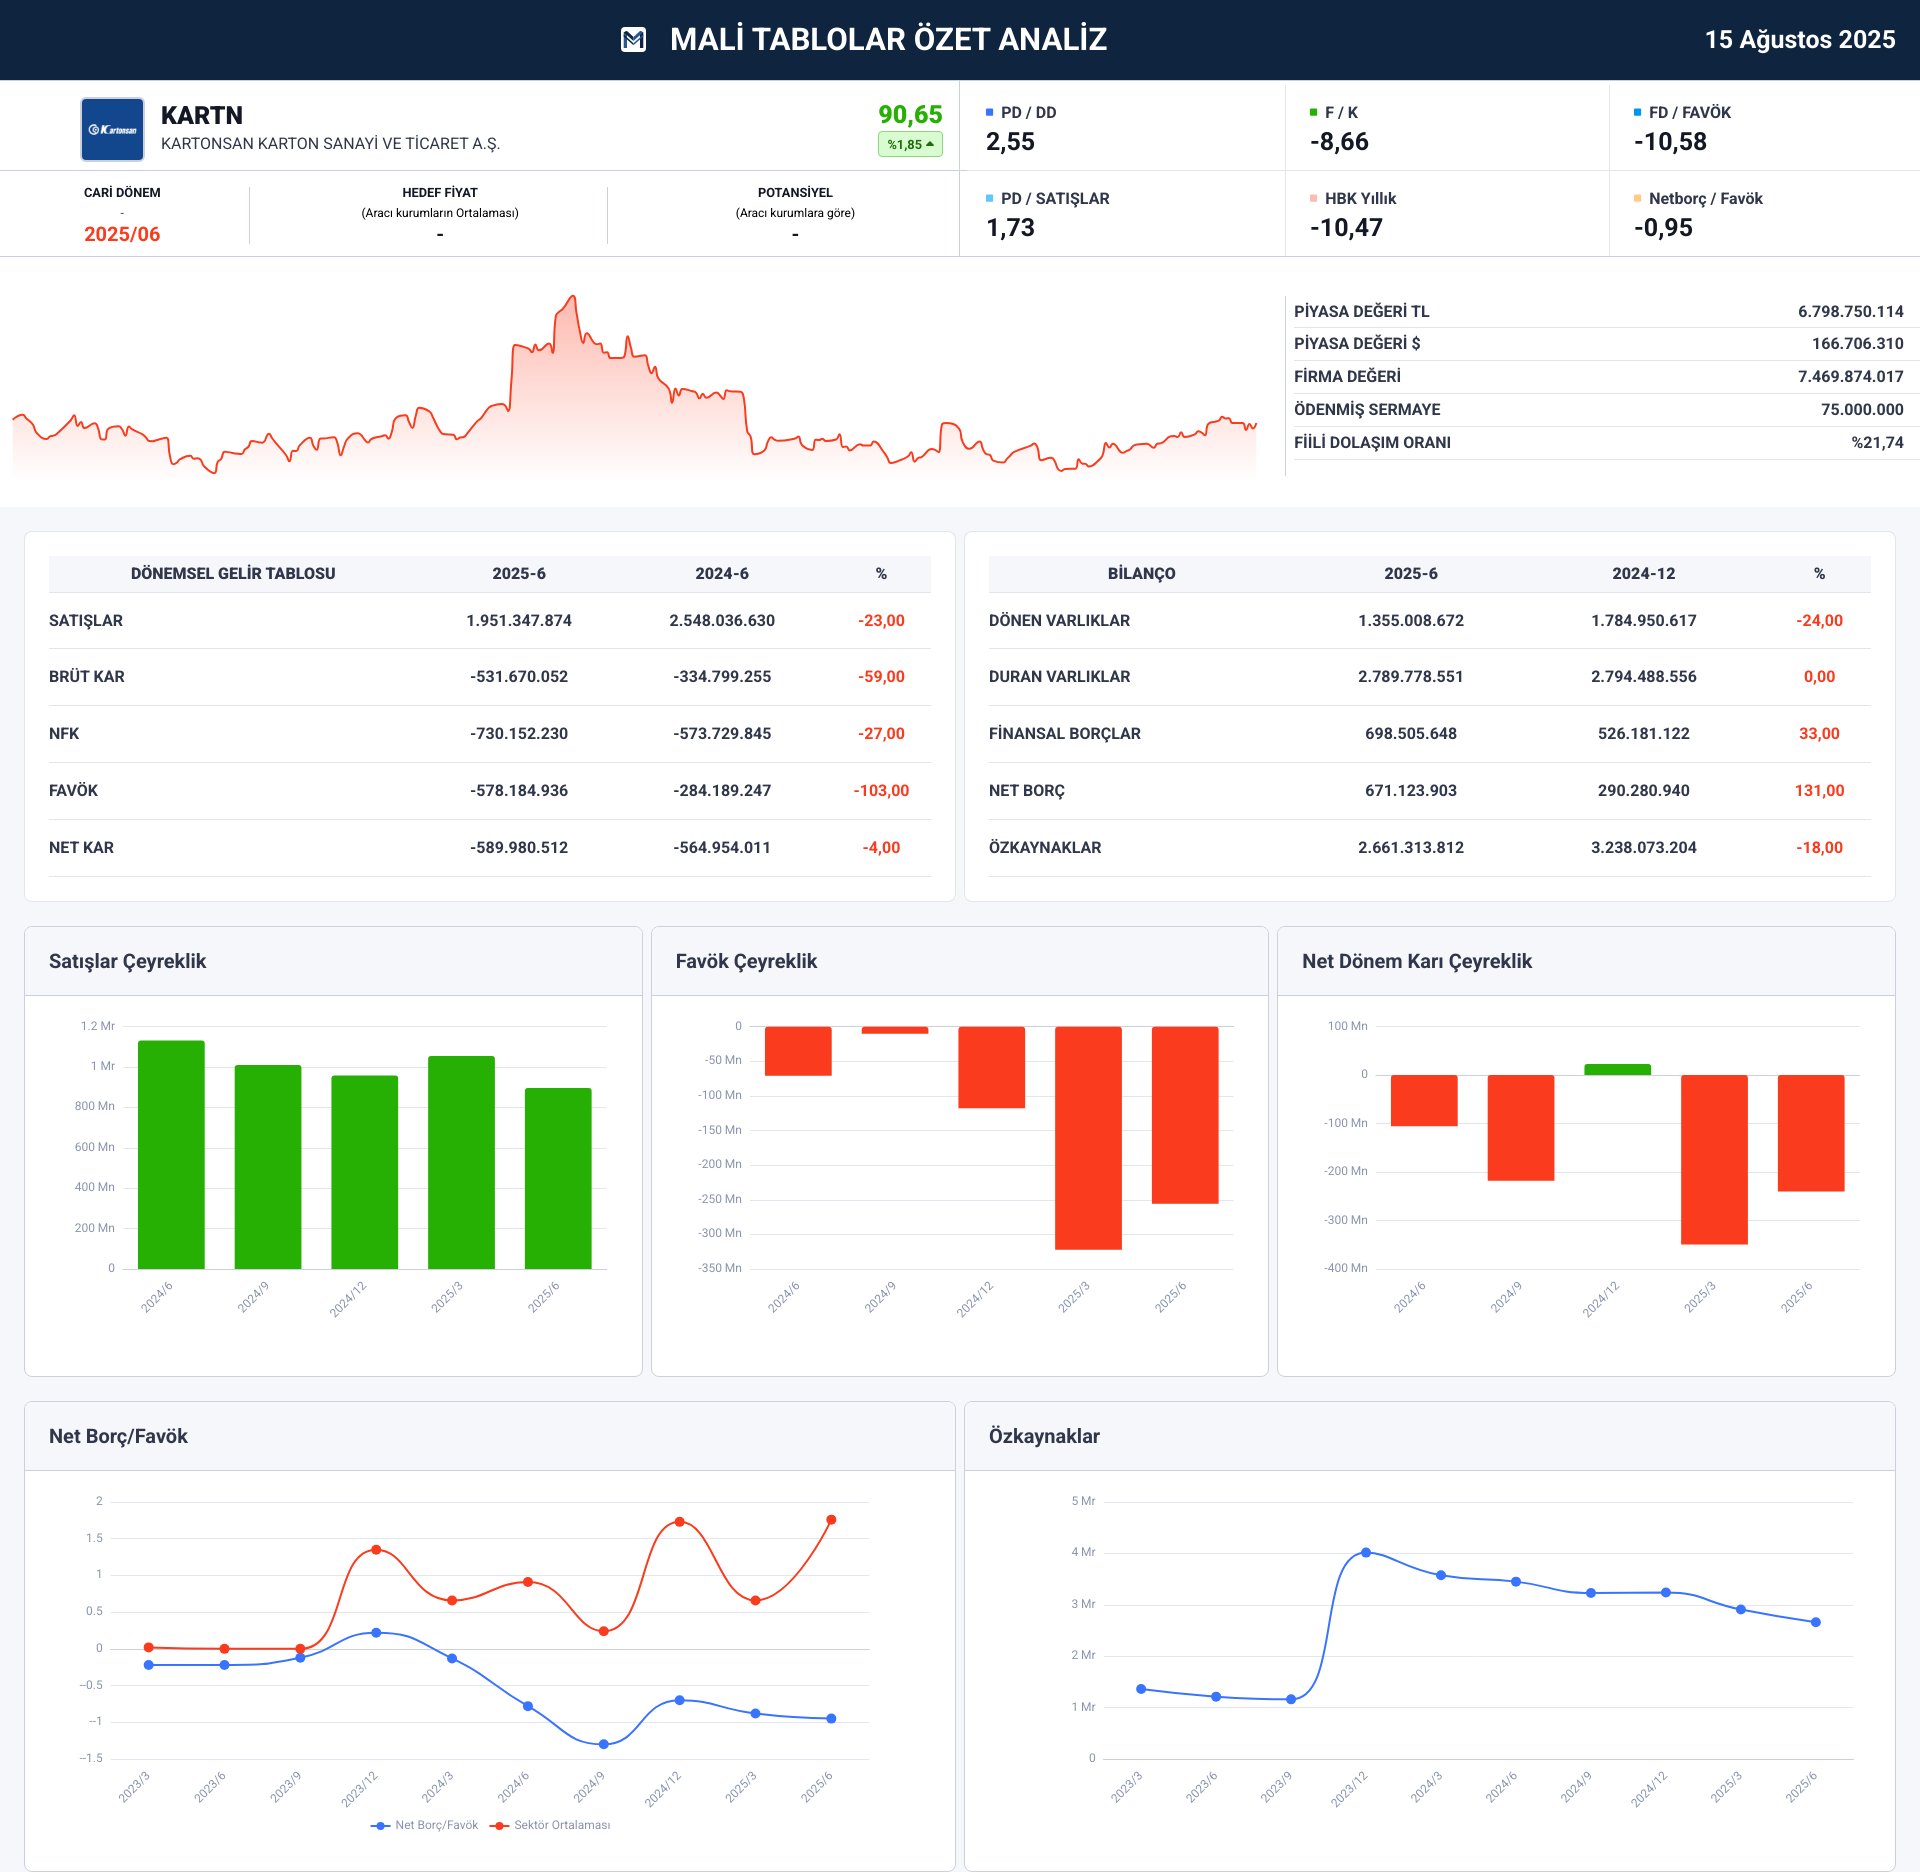Click the orange Netborç / Favök indicator square

tap(1637, 199)
